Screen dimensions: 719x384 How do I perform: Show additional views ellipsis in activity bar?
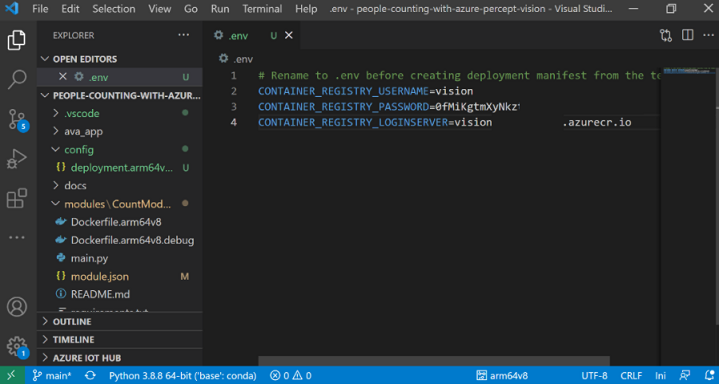click(17, 238)
